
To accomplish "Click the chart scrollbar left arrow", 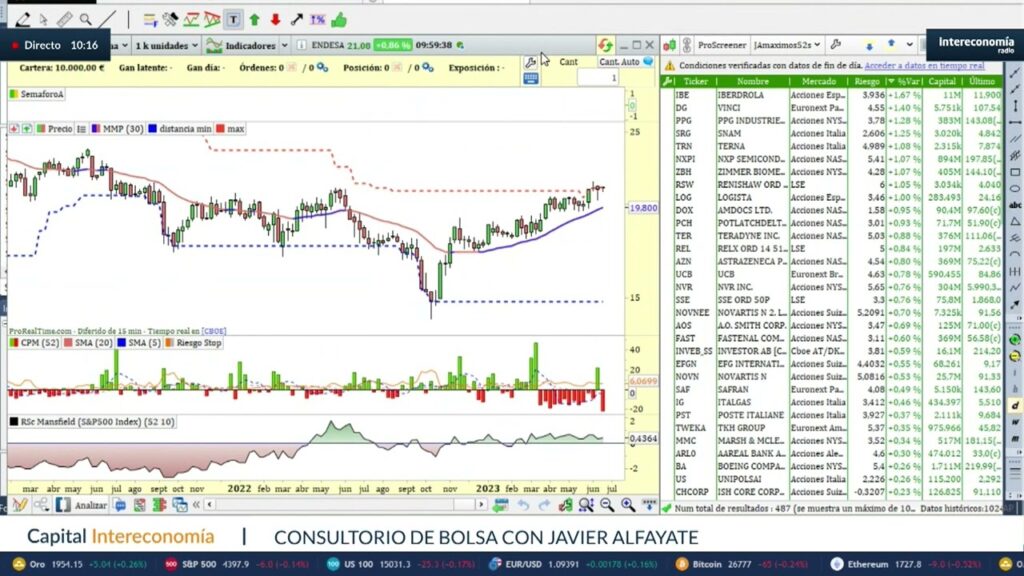I will click(209, 504).
